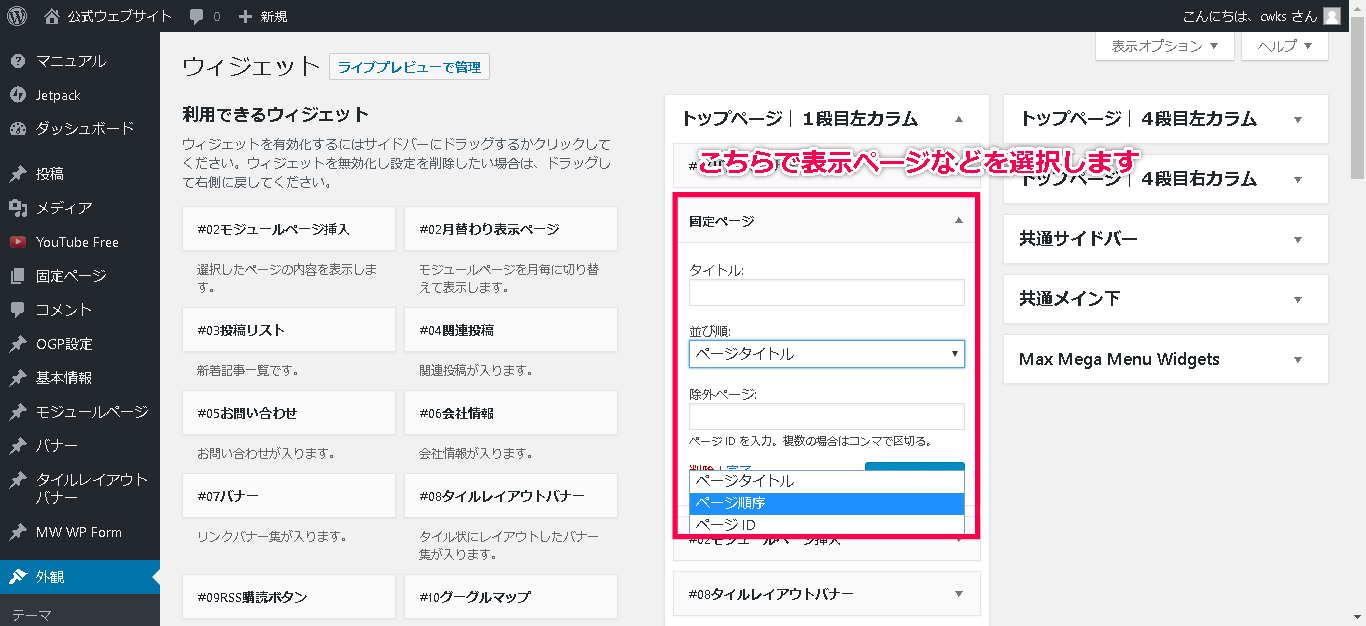Open Dashboard via its palette icon
The image size is (1366, 626).
tap(17, 129)
